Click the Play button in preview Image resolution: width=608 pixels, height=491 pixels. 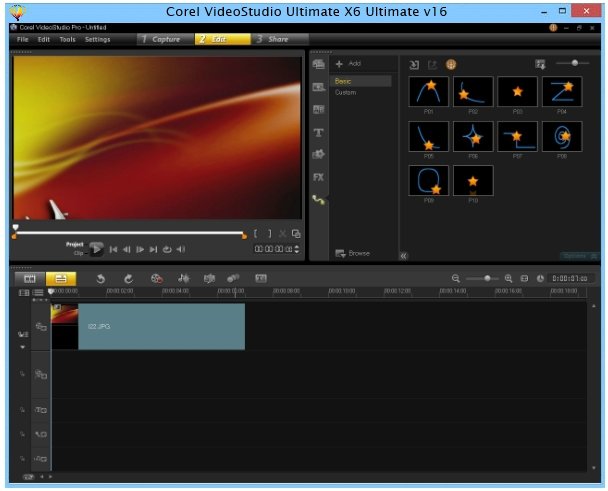(96, 249)
